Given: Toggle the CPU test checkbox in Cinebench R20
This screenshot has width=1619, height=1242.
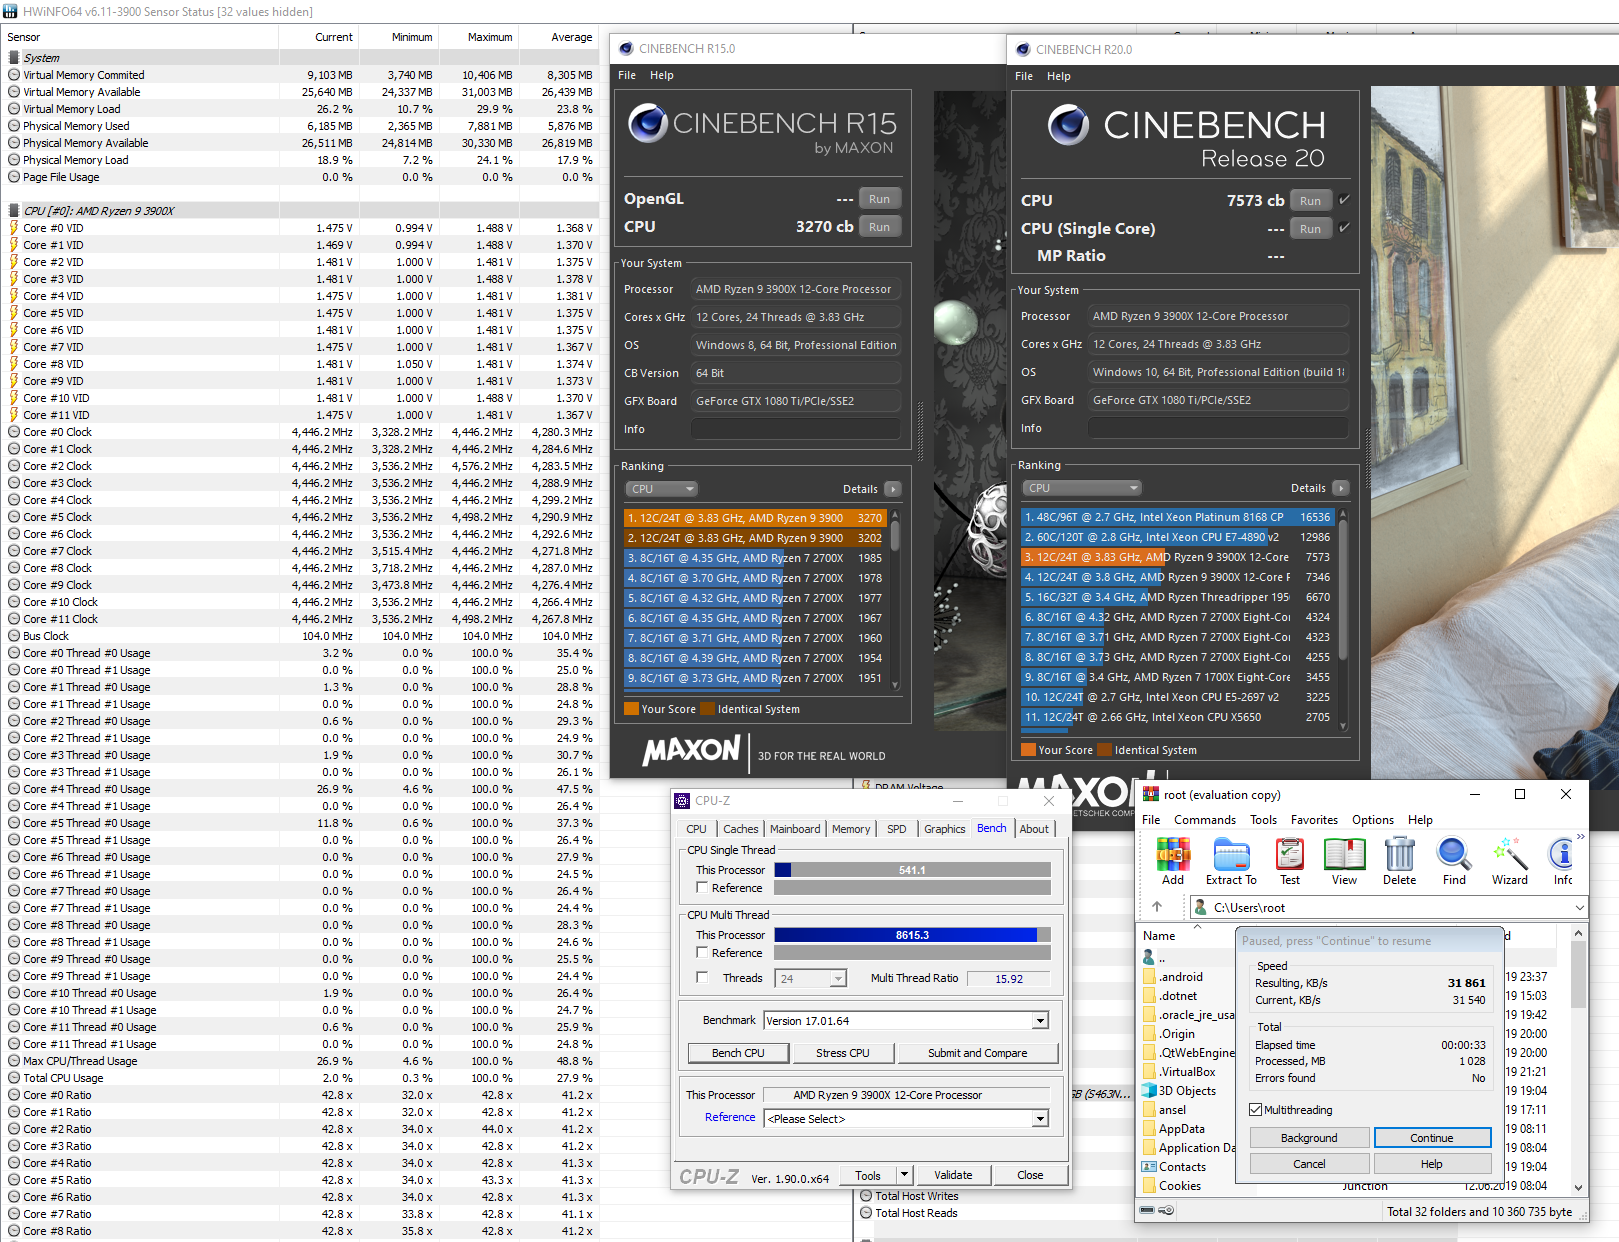Looking at the screenshot, I should pos(1344,200).
